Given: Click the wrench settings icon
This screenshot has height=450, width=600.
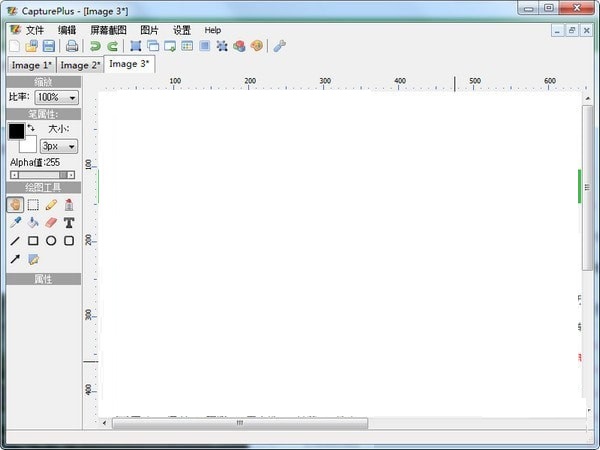Looking at the screenshot, I should coord(279,46).
